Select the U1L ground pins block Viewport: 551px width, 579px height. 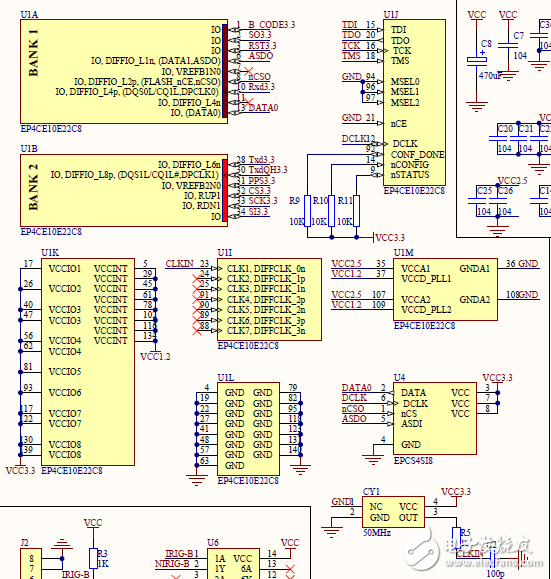pos(248,429)
